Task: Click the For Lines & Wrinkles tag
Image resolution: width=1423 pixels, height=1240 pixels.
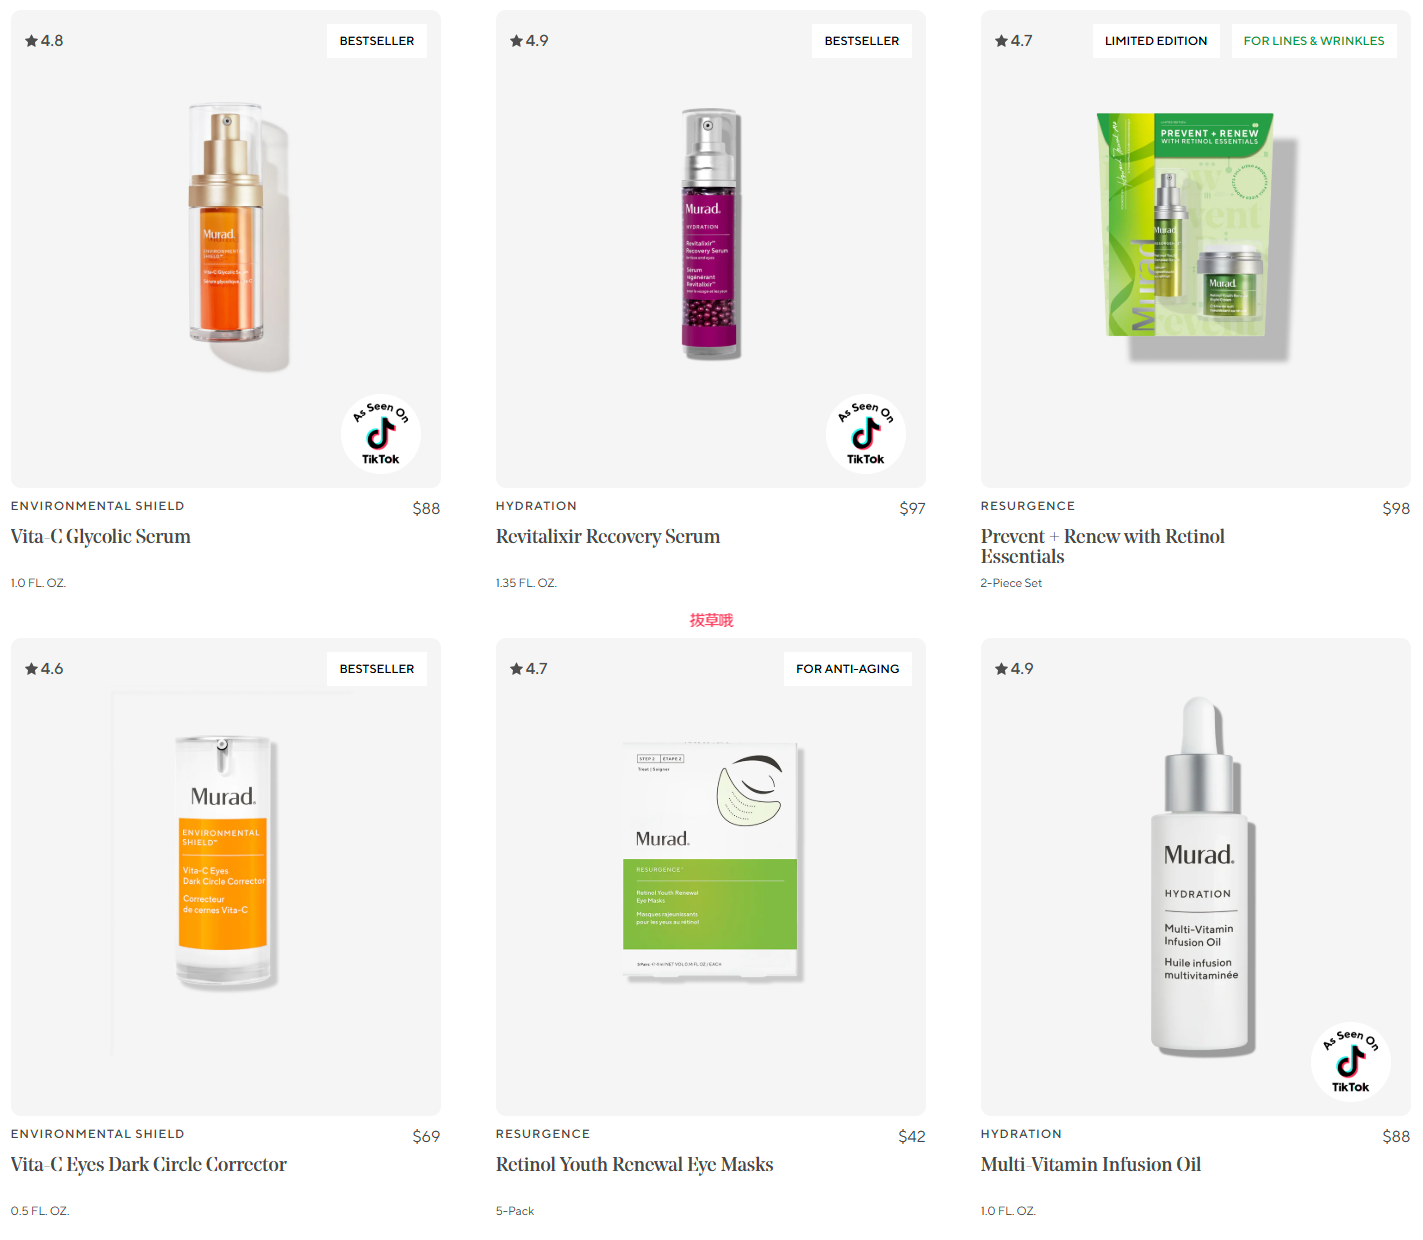Action: pos(1314,41)
